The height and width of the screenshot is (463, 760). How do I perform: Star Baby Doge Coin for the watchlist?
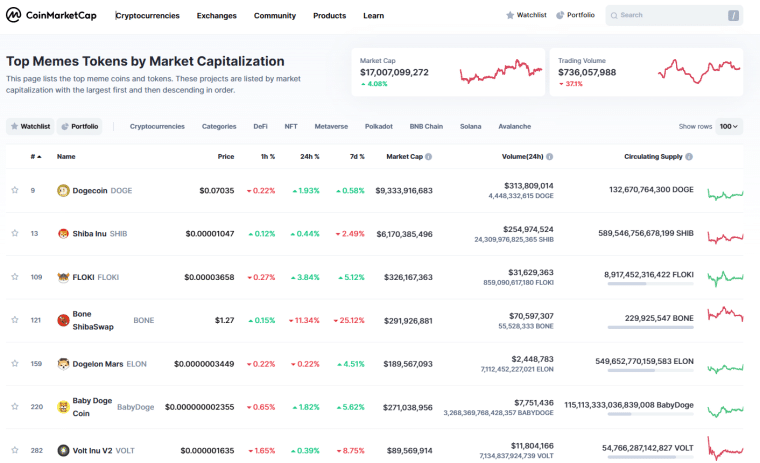(15, 406)
